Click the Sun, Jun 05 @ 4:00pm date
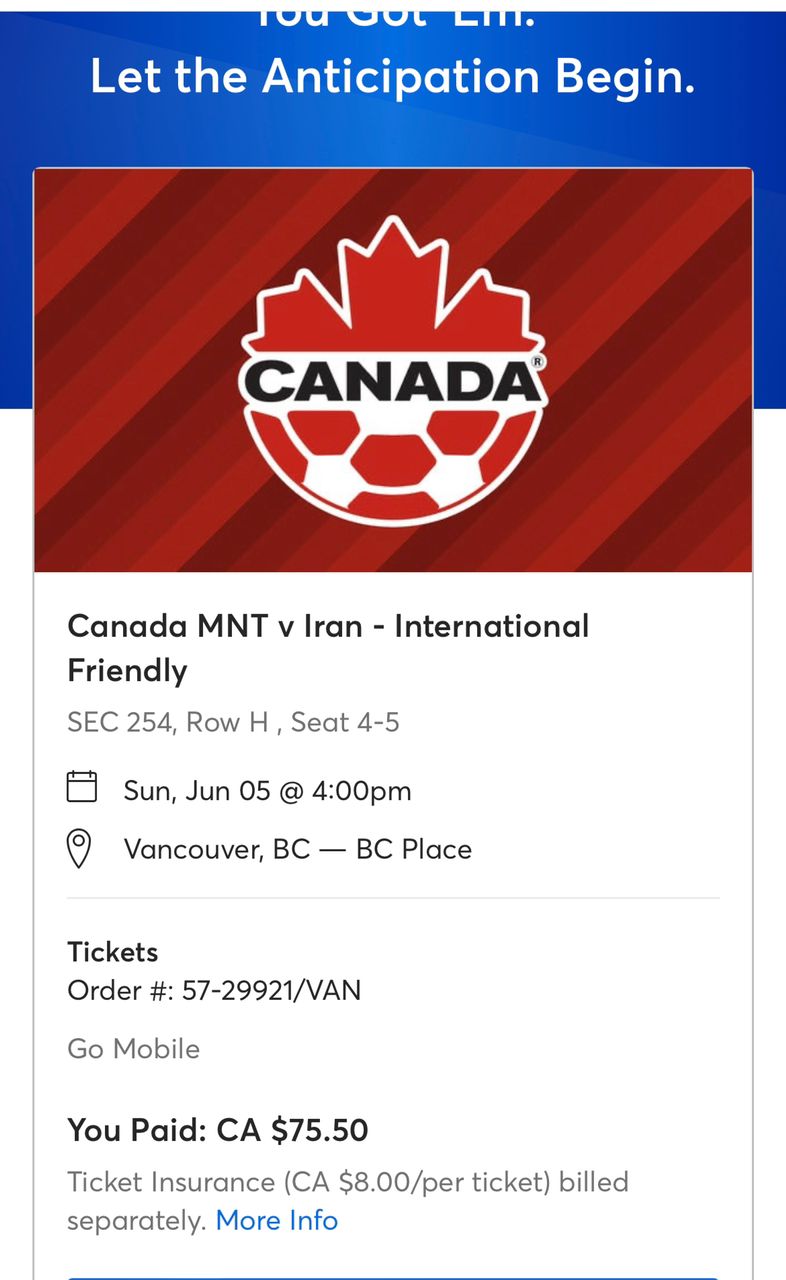 [x=267, y=790]
